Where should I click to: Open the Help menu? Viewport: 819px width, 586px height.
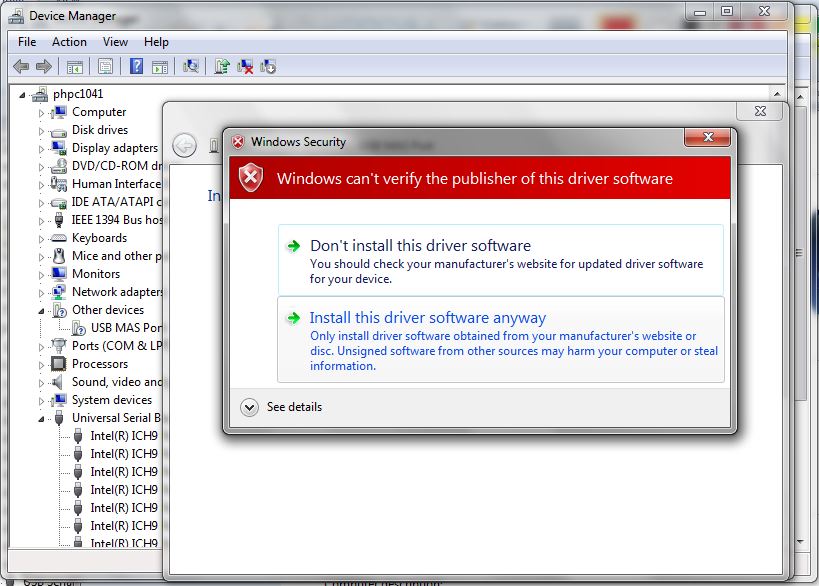156,42
